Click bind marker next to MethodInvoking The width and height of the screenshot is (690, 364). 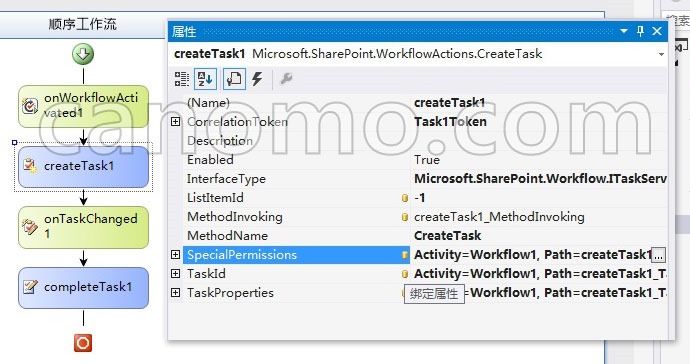pyautogui.click(x=405, y=217)
